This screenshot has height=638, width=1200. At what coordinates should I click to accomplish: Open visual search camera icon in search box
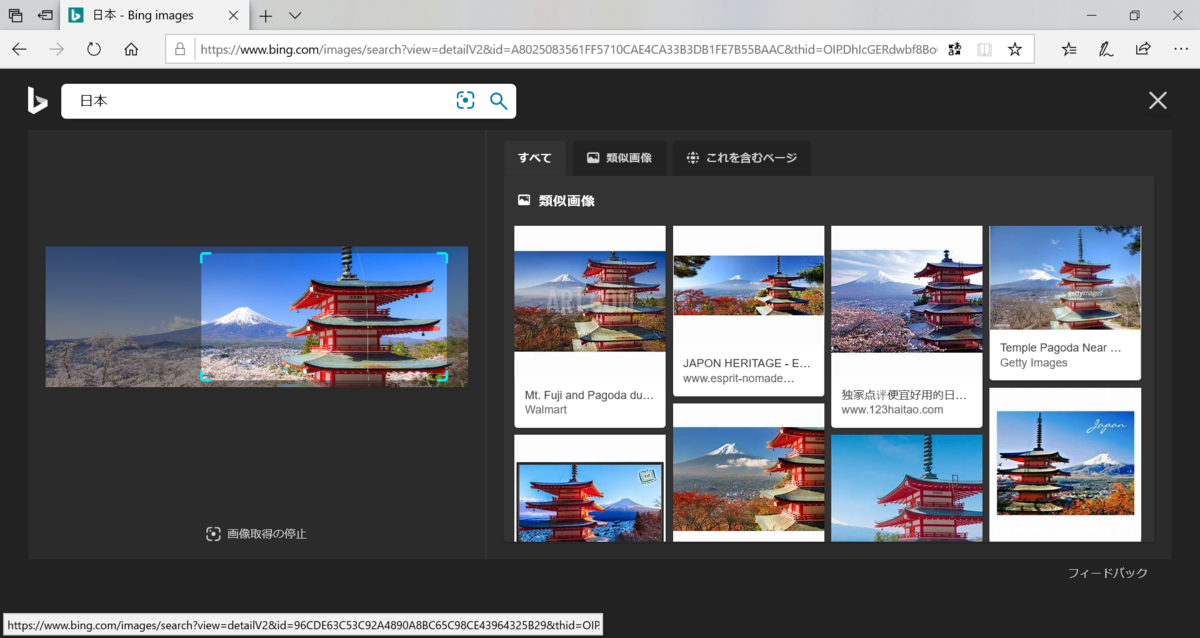[465, 100]
